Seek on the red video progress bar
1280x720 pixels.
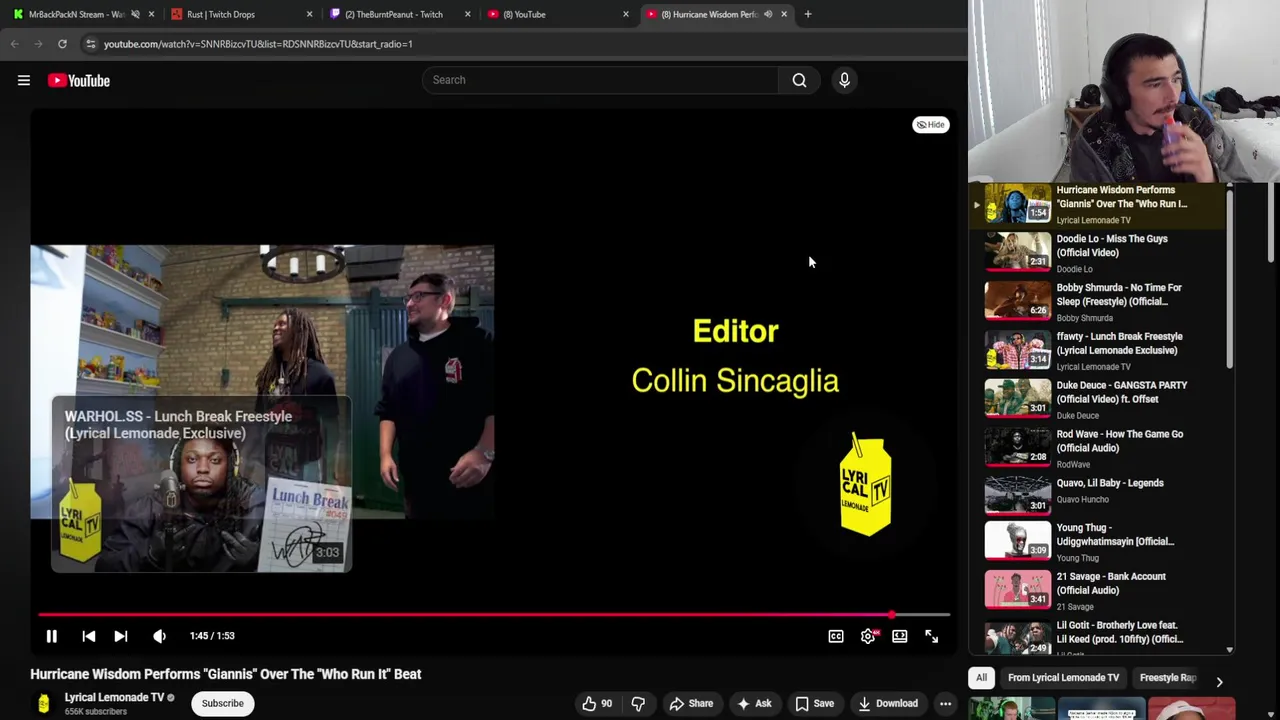[x=494, y=615]
